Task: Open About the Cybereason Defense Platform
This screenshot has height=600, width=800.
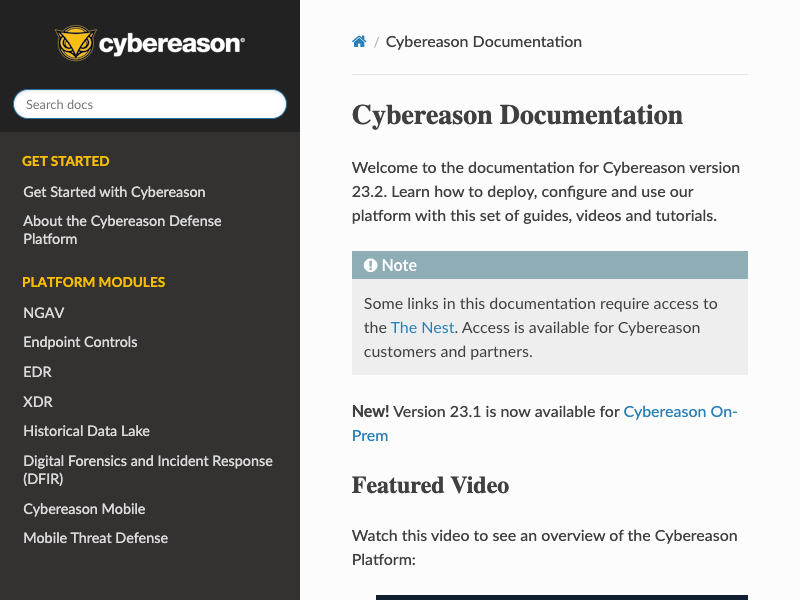Action: pyautogui.click(x=122, y=230)
